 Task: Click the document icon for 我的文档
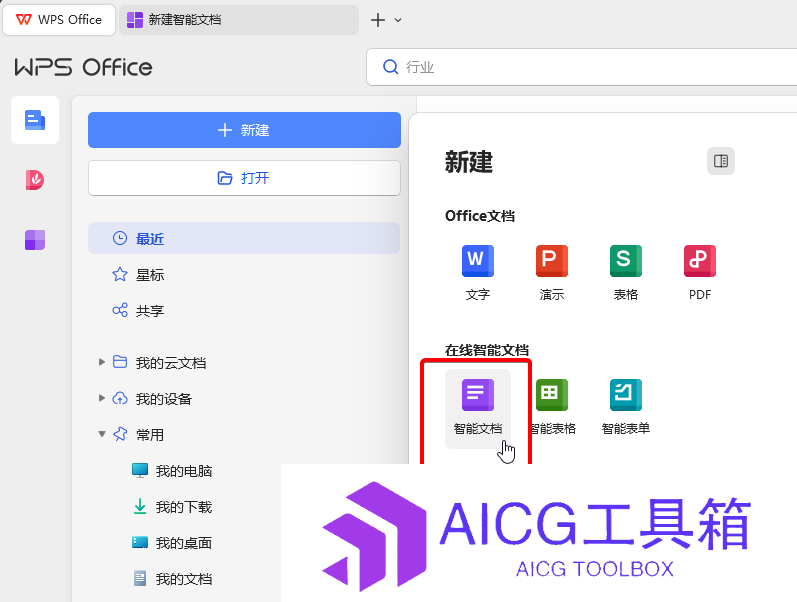pos(140,579)
